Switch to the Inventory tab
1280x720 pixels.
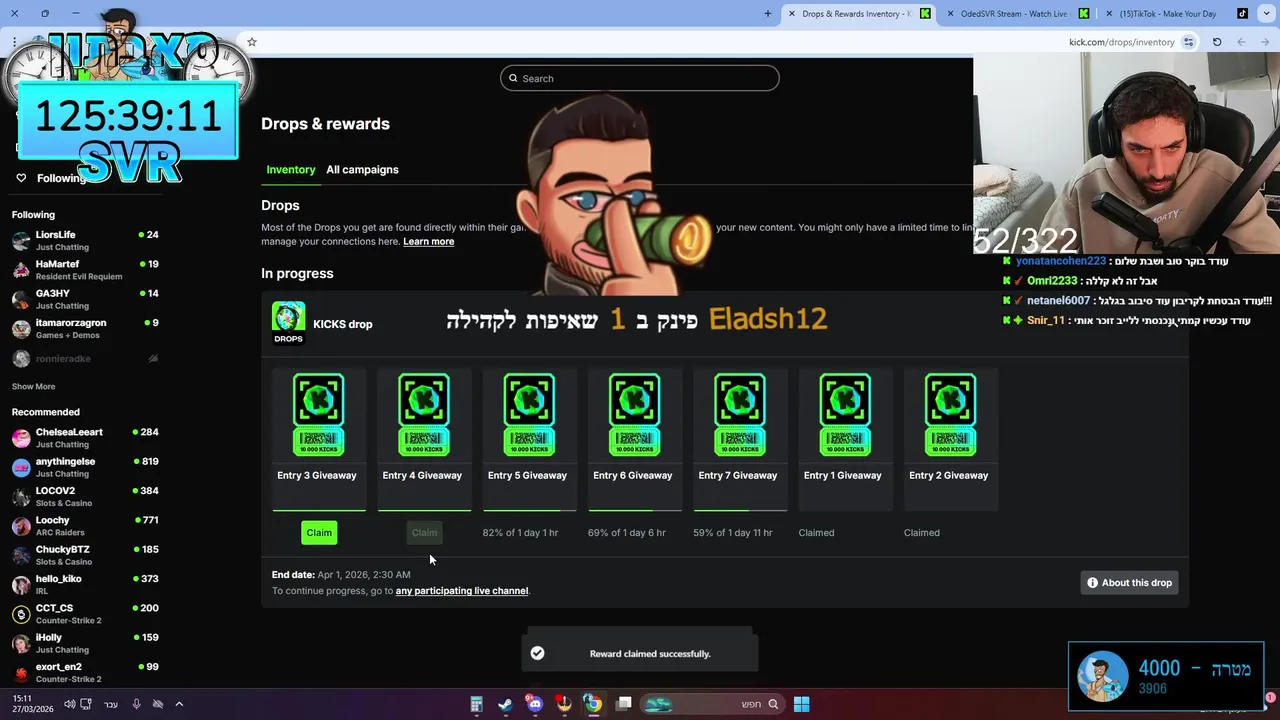click(291, 169)
